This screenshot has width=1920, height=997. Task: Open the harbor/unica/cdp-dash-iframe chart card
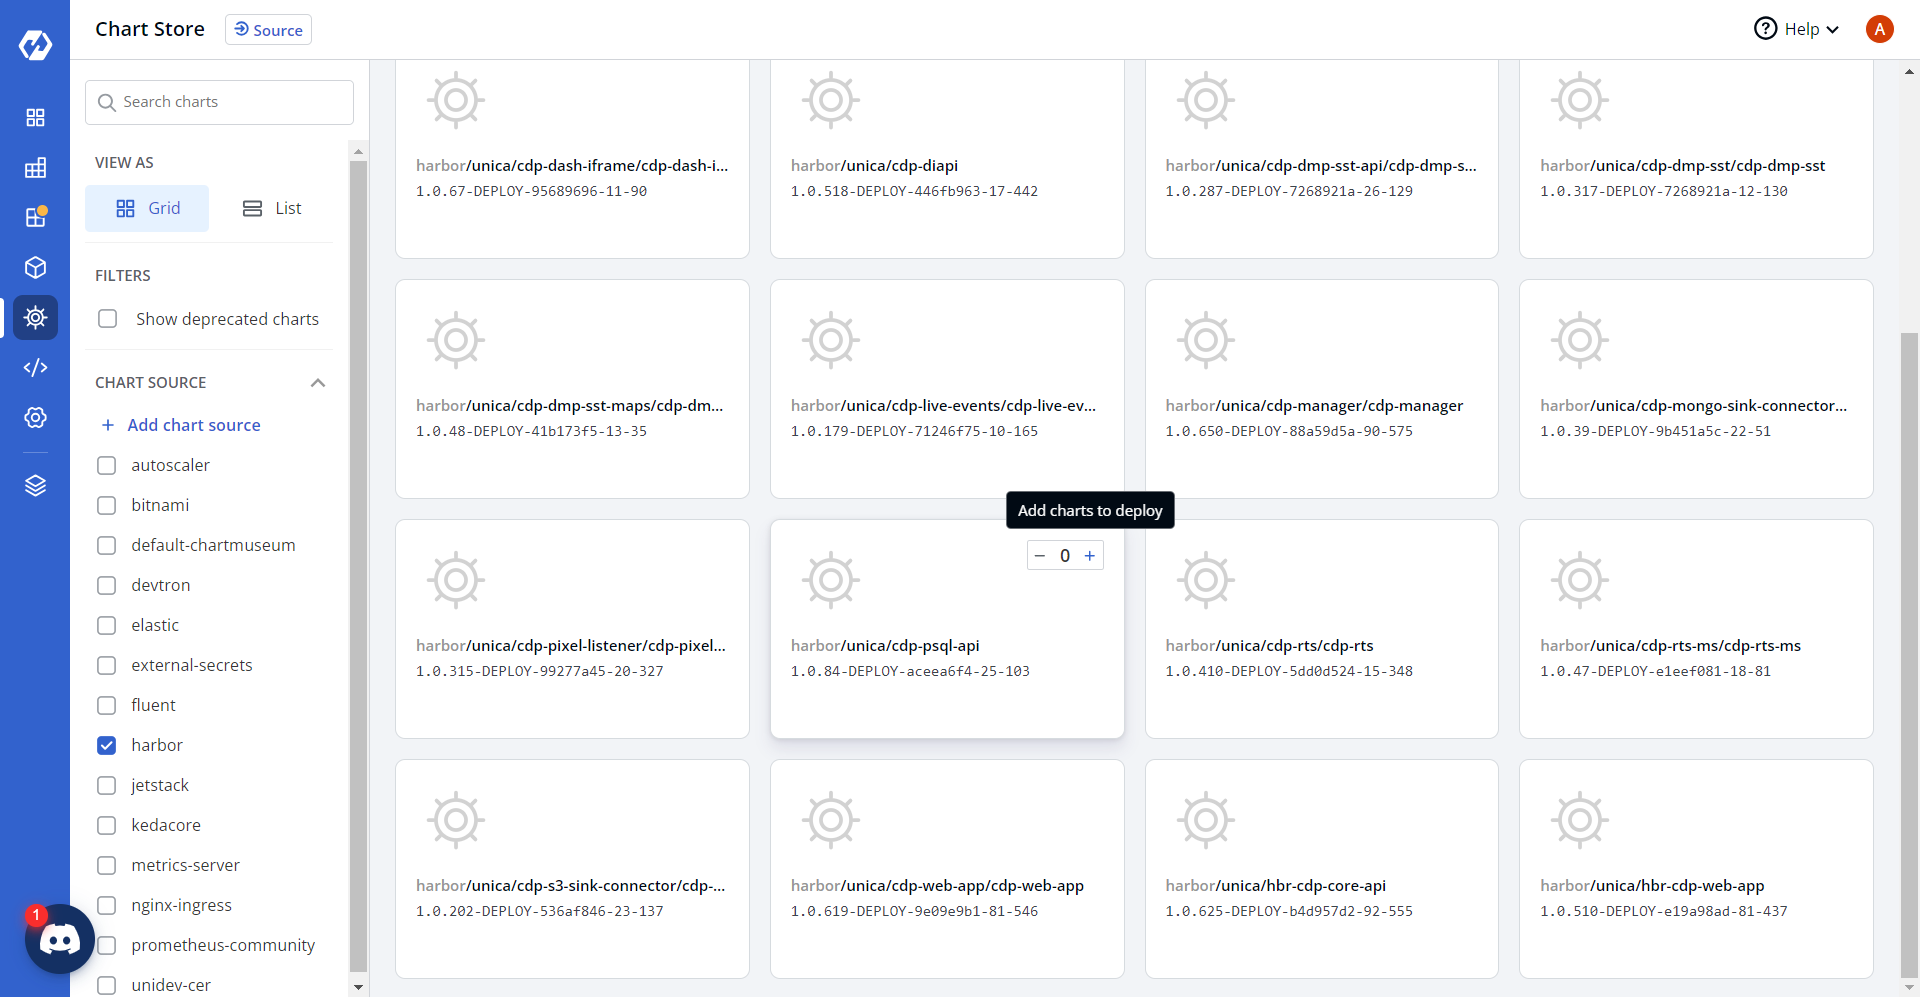[572, 159]
